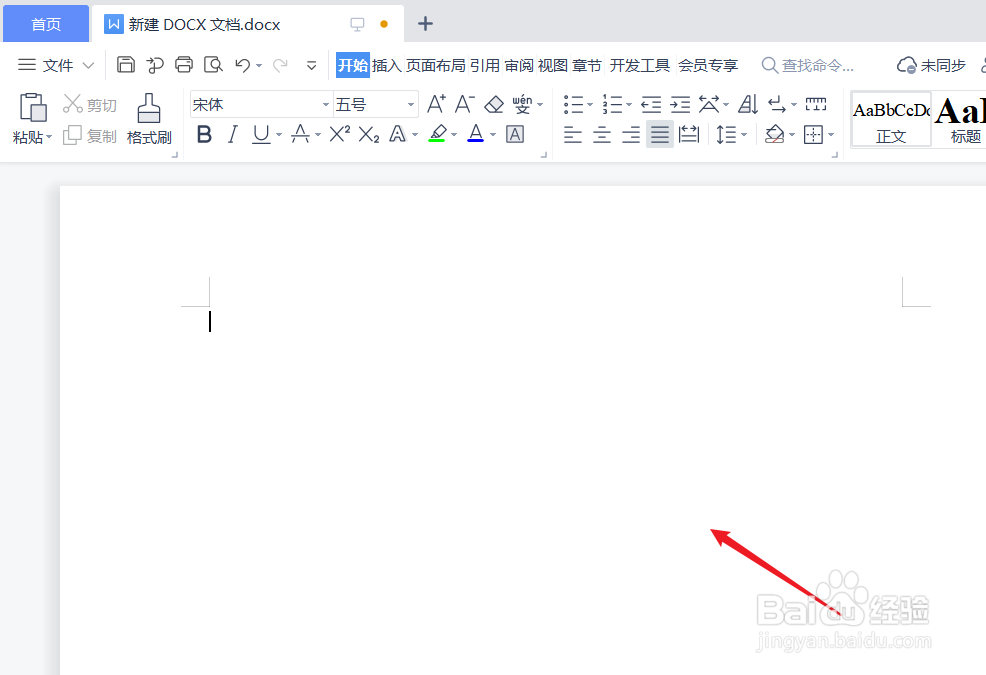The height and width of the screenshot is (675, 986).
Task: Expand customize quick access toolbar arrow
Action: (x=311, y=65)
